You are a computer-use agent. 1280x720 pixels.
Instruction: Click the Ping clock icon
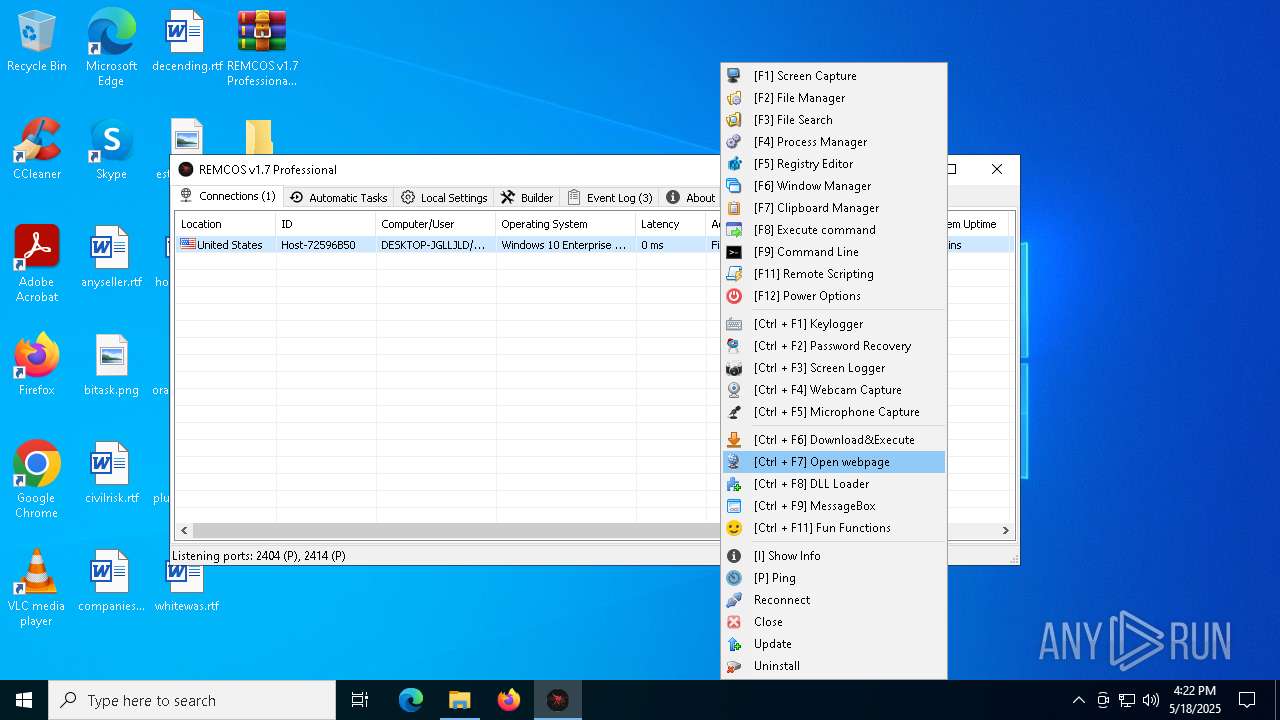(734, 578)
